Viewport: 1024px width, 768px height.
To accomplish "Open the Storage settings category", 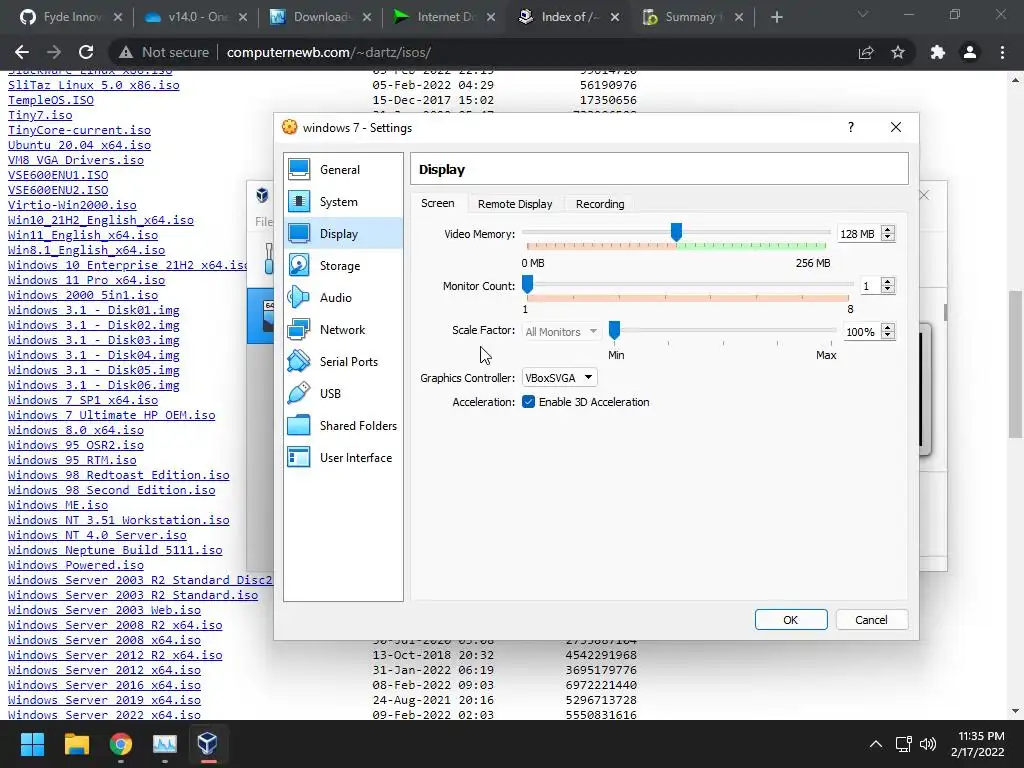I will (343, 266).
